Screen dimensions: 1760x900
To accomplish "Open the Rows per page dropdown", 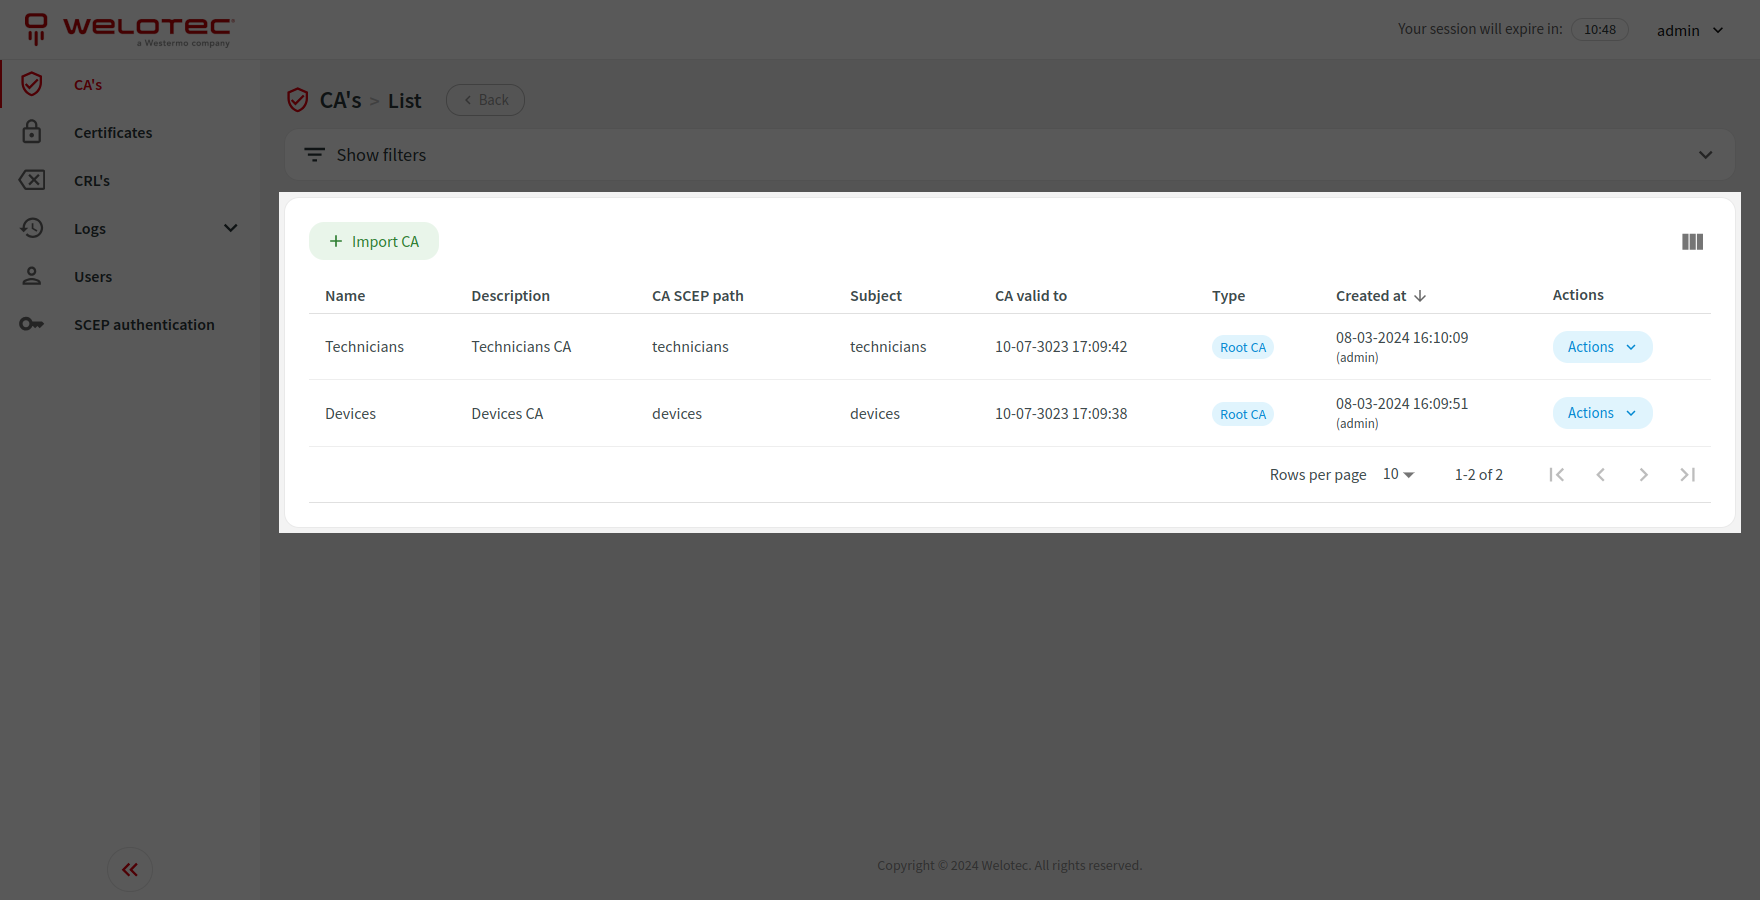I will pos(1396,474).
